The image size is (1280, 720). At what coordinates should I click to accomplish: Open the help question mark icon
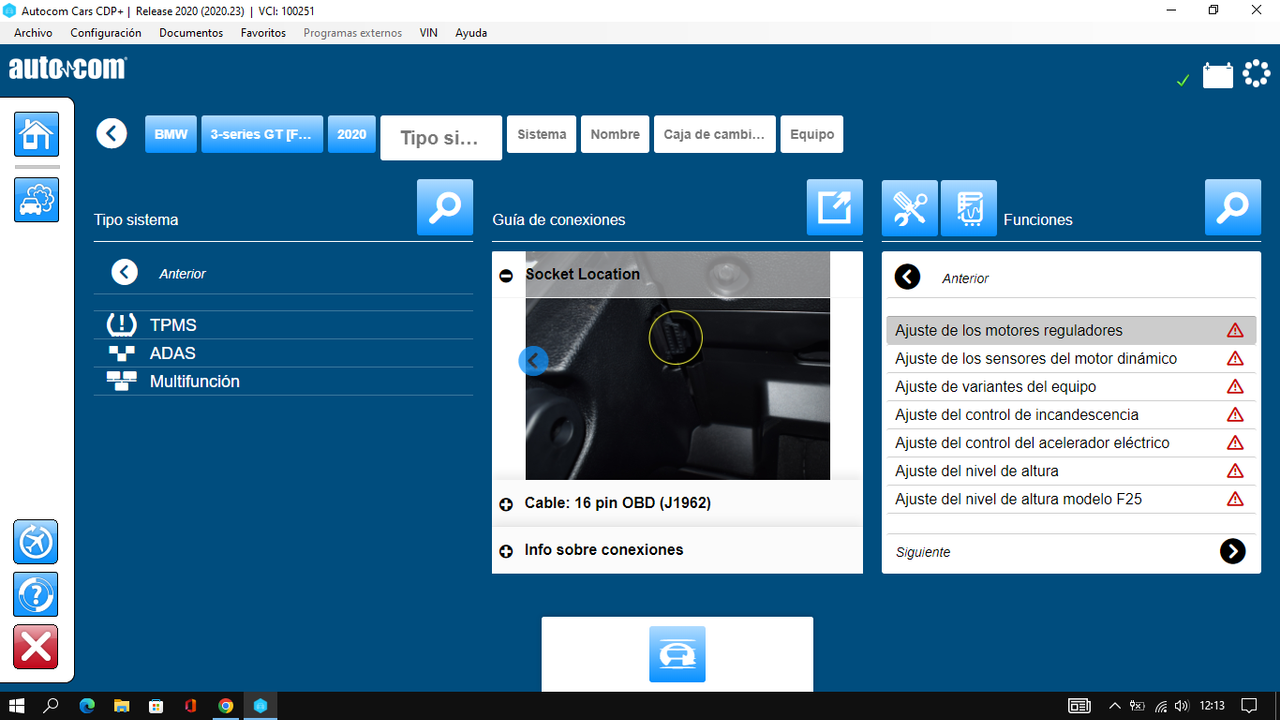click(x=36, y=594)
